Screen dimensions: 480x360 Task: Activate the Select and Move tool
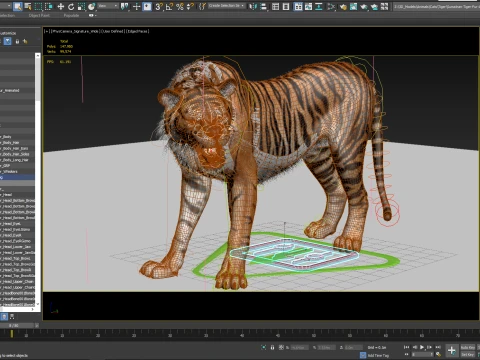(60, 6)
